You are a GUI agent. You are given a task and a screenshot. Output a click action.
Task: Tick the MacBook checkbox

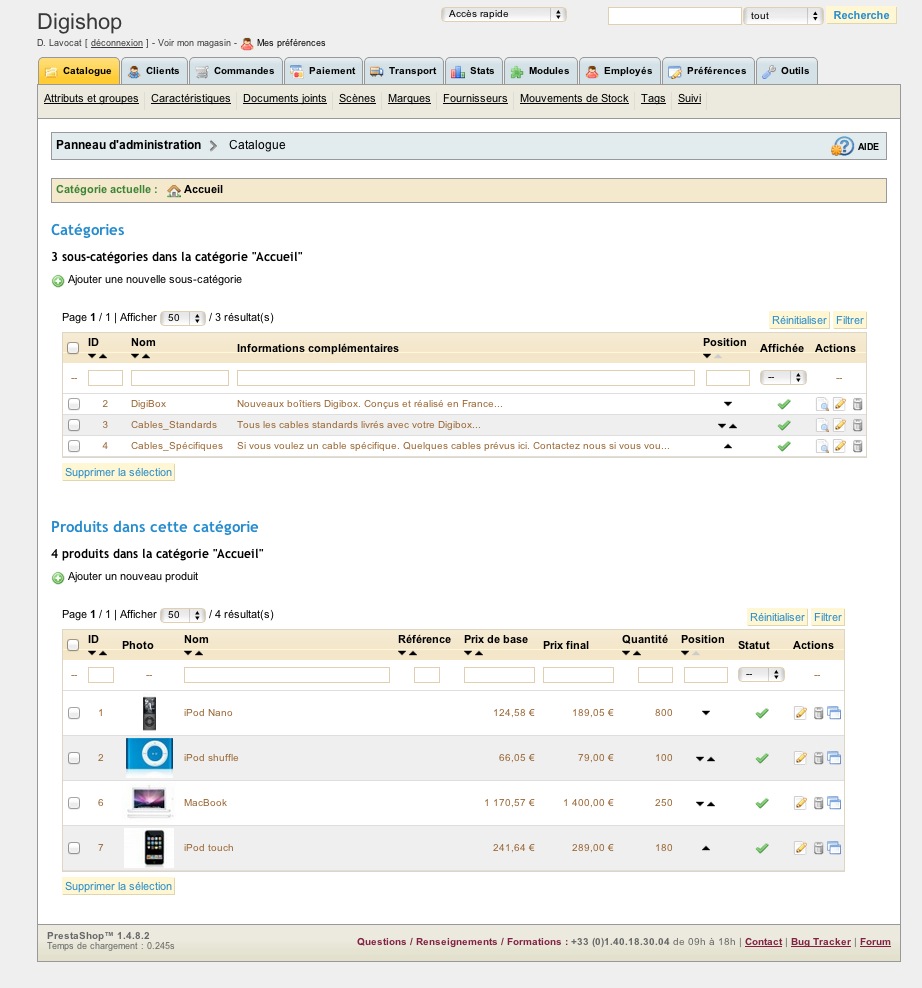point(74,803)
